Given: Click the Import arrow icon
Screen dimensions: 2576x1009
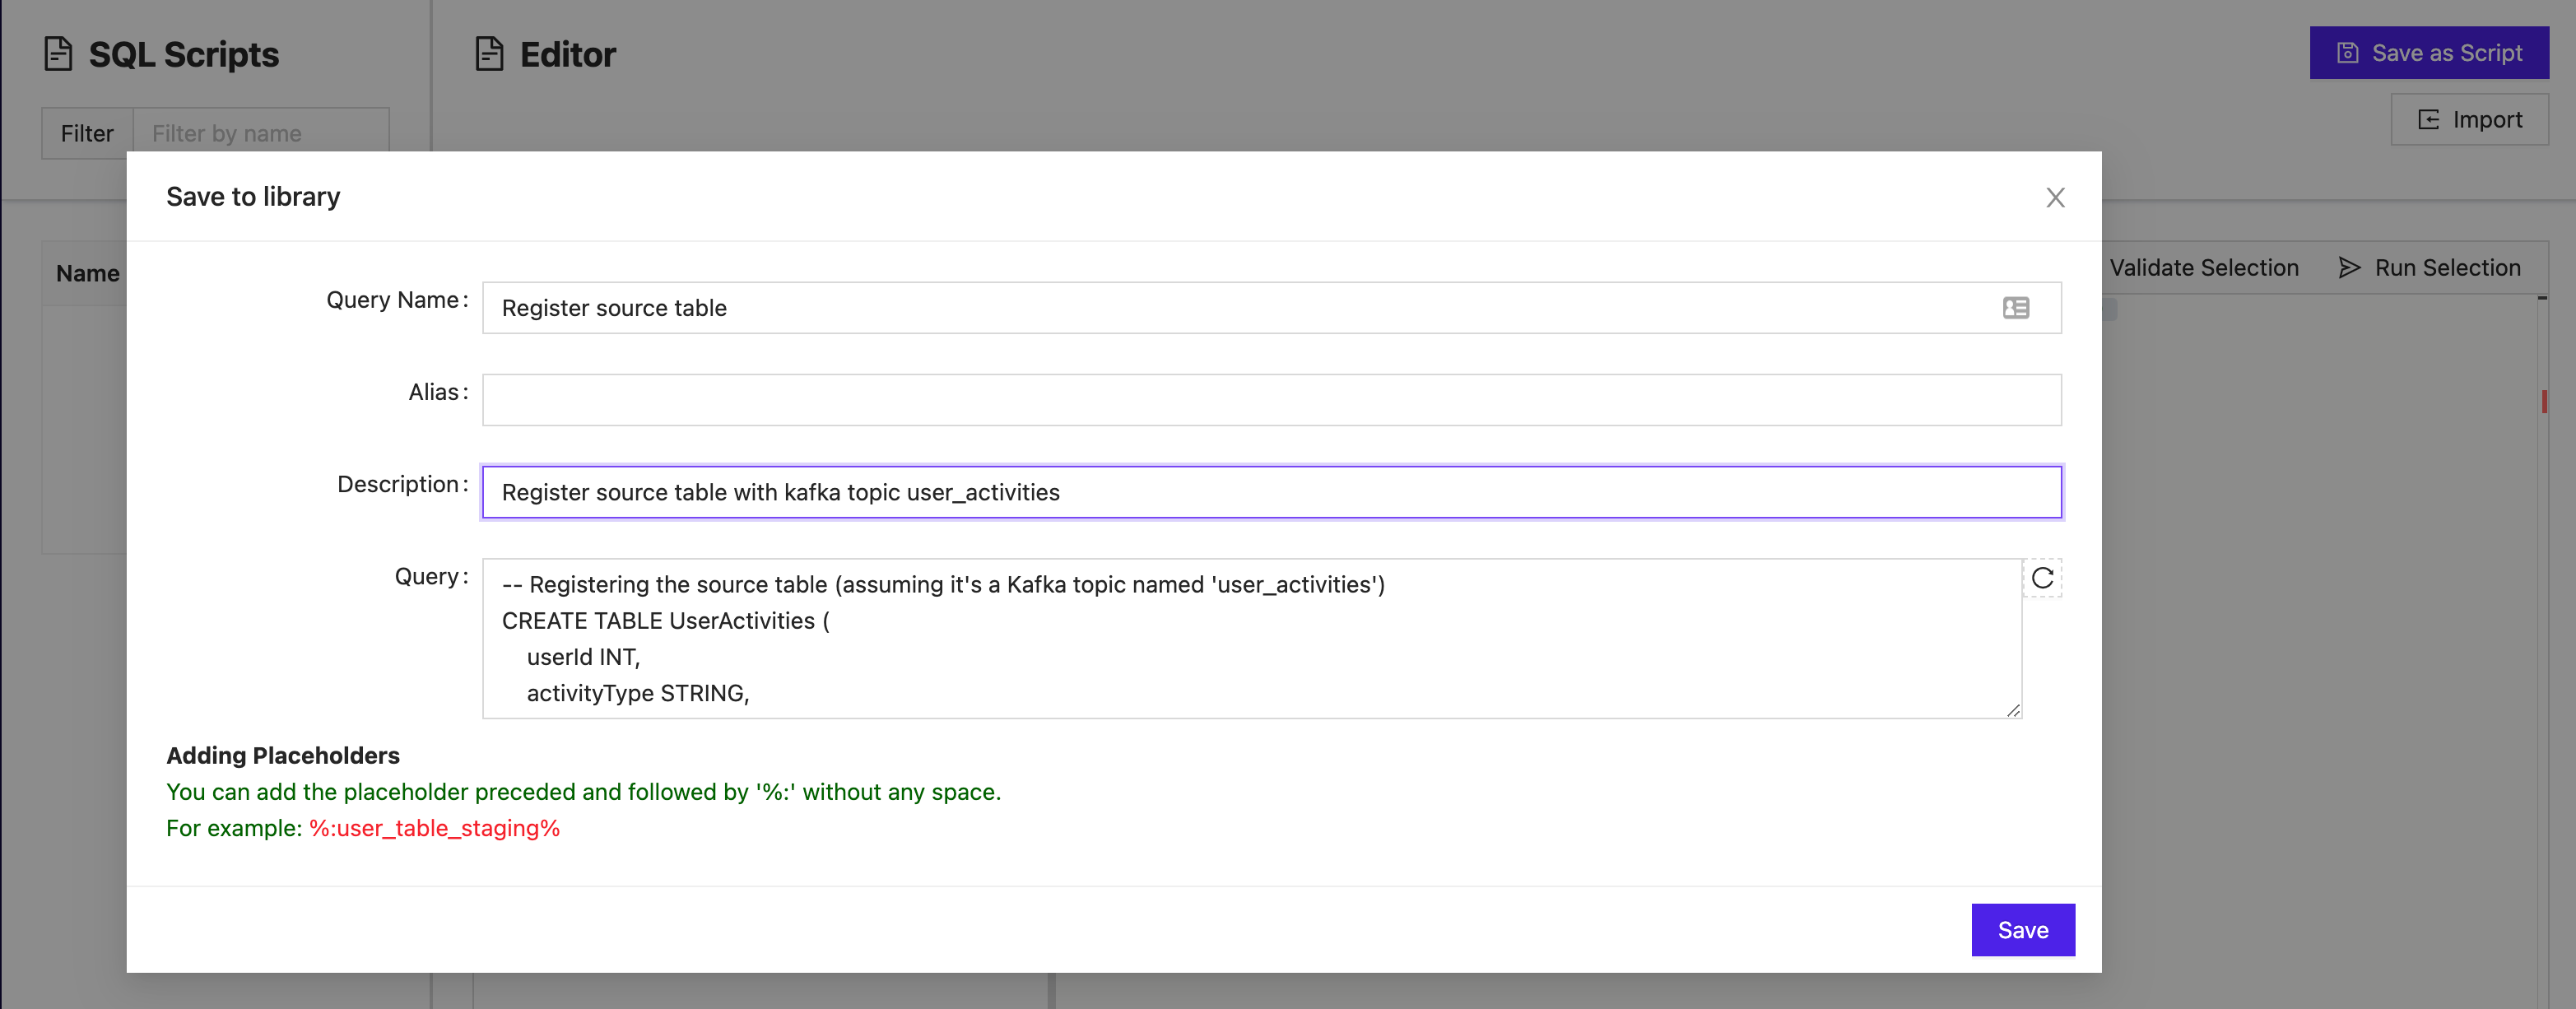Looking at the screenshot, I should 2429,120.
